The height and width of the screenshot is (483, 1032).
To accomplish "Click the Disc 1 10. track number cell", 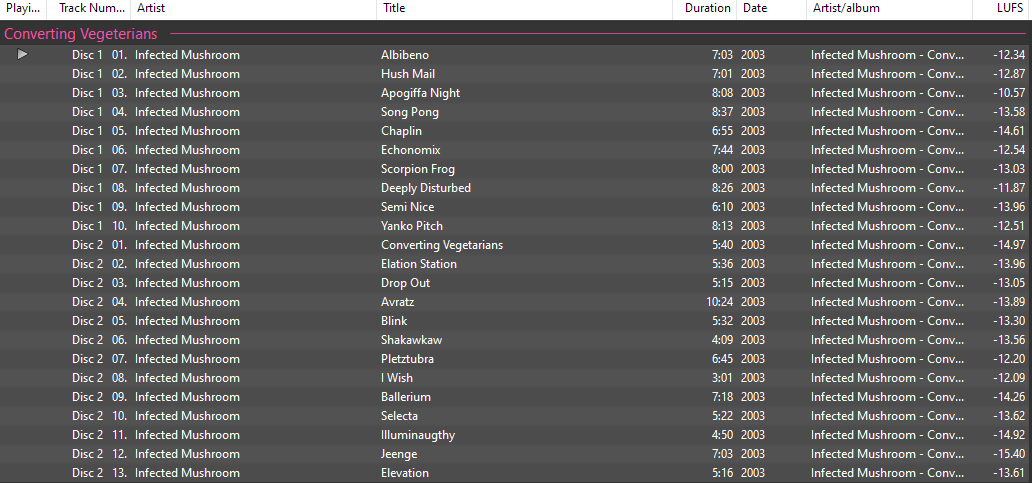I will 99,226.
